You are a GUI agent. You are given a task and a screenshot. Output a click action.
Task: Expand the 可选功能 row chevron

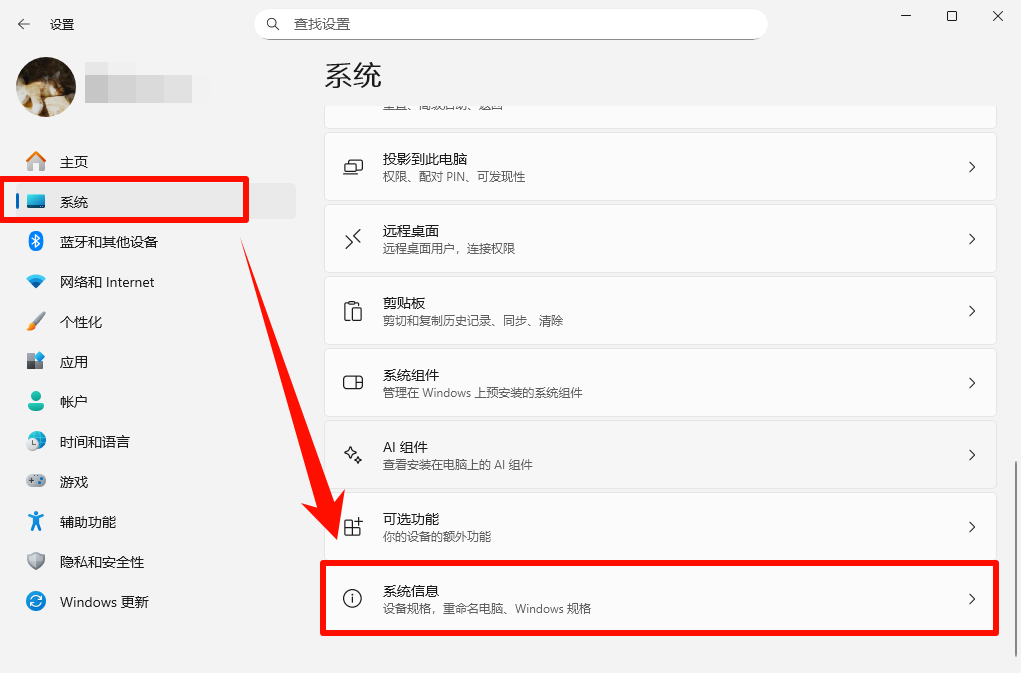tap(971, 527)
